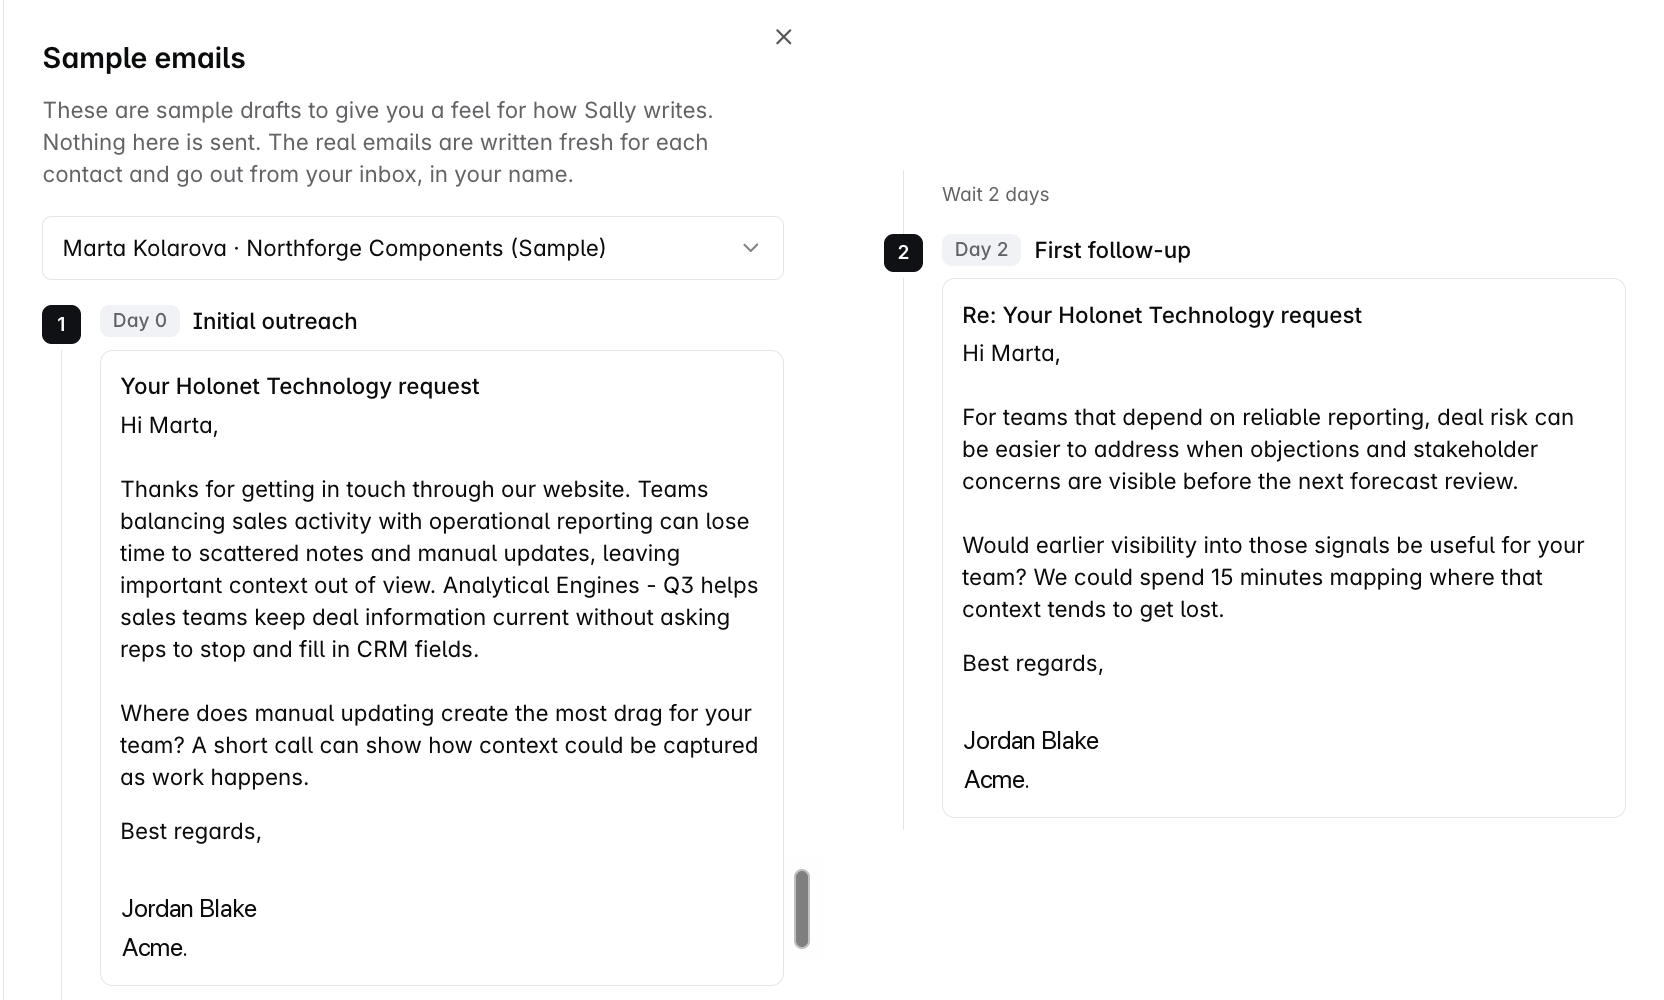
Task: Click "Acme." in the initial outreach signature
Action: (154, 947)
